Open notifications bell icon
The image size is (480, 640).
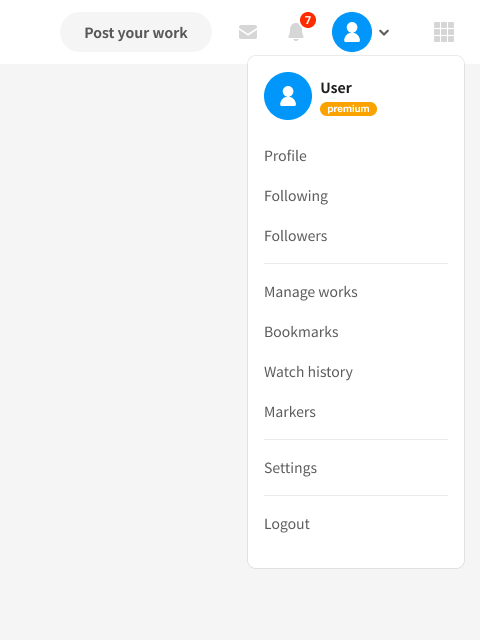pos(296,32)
